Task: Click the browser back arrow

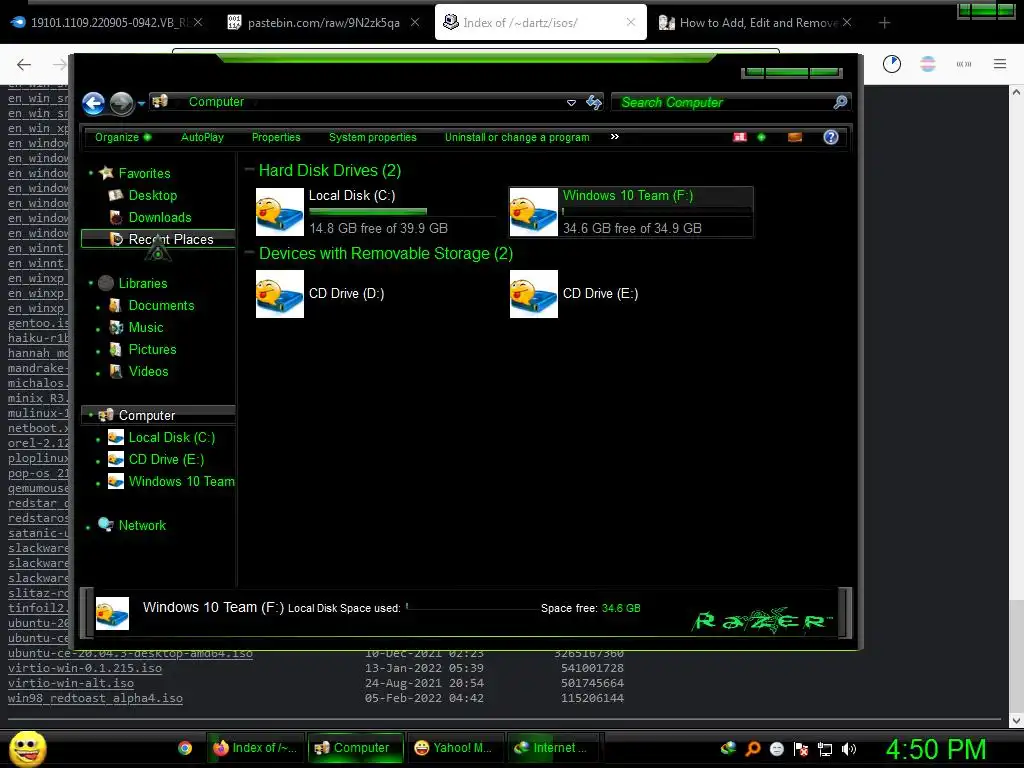Action: tap(24, 64)
